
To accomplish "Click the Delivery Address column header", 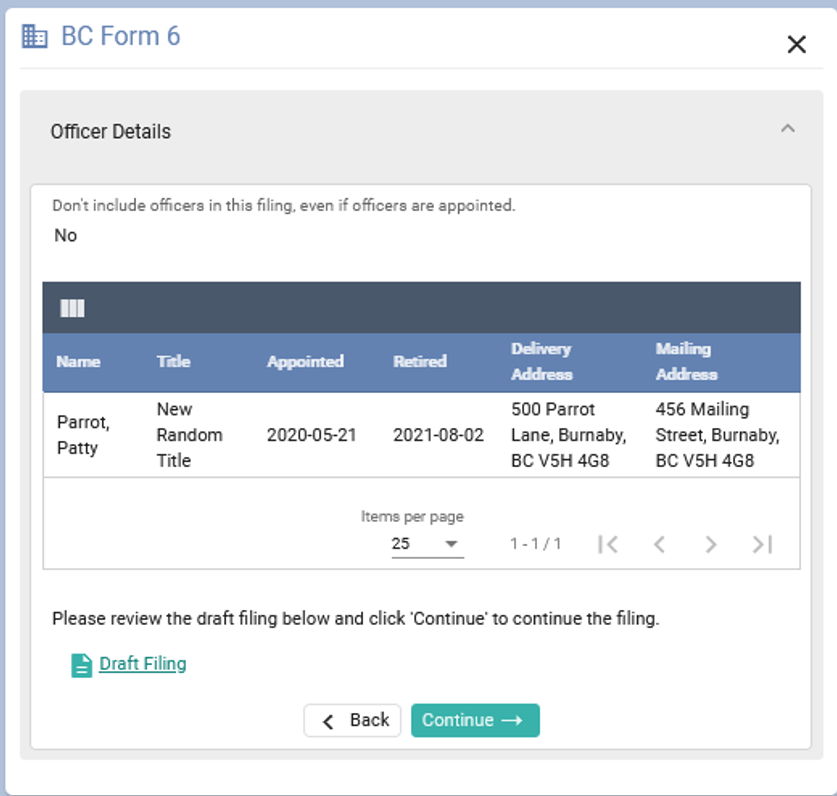I will (x=541, y=362).
